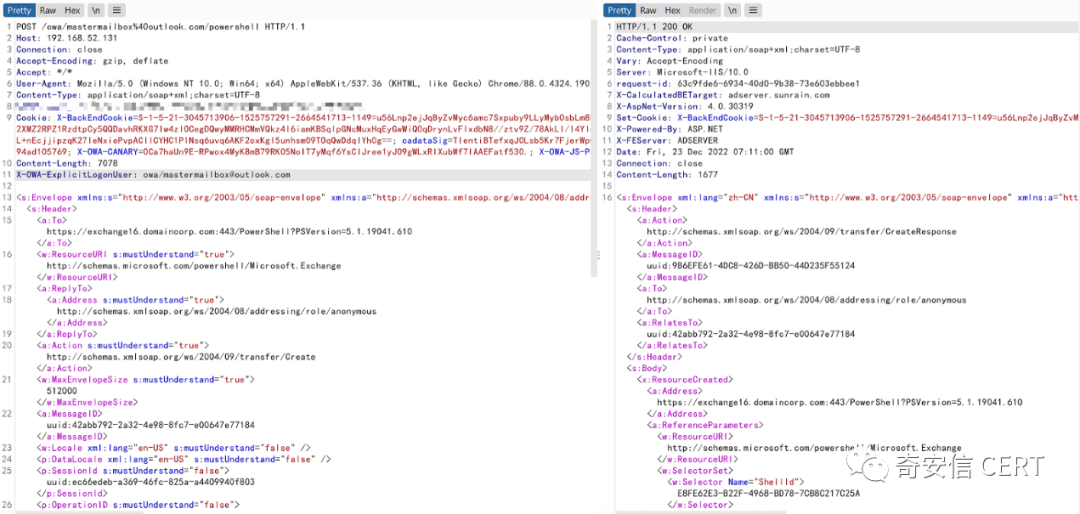1080x514 pixels.
Task: Click the request Connection: close header
Action: click(59, 50)
